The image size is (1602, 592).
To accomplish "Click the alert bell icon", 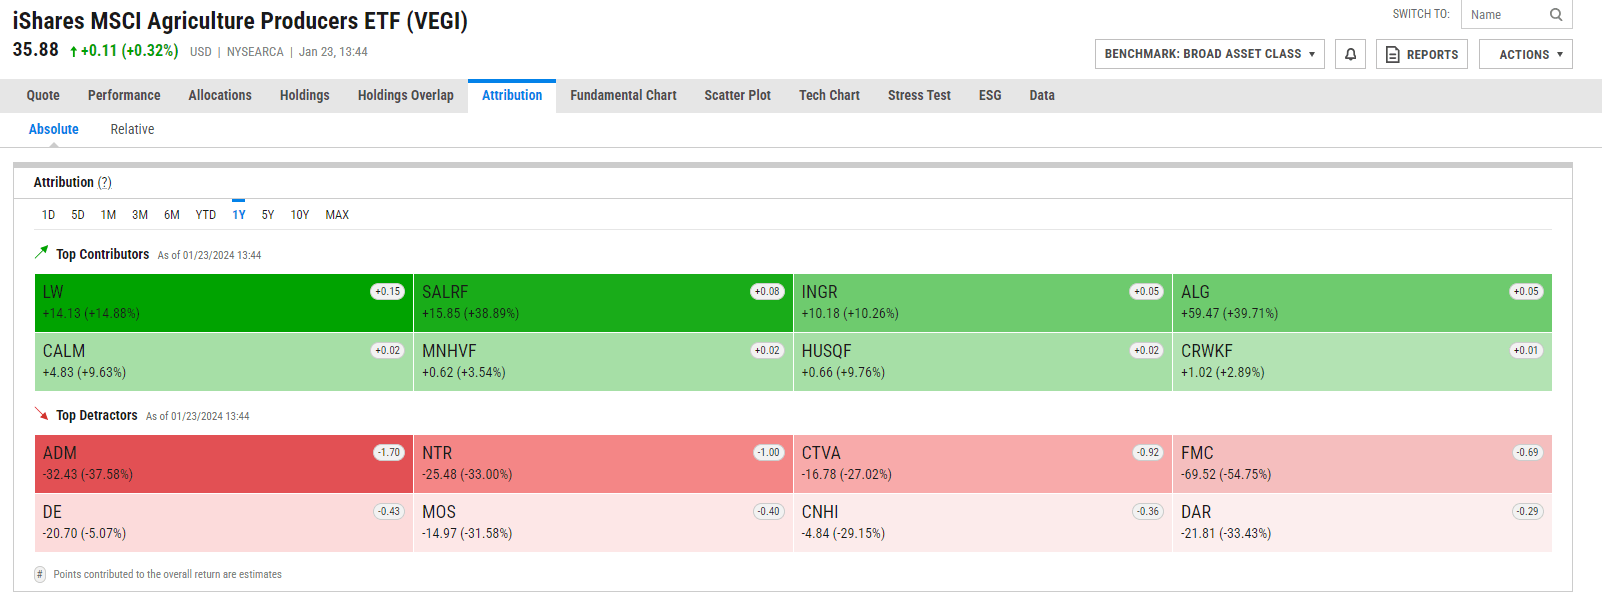I will pyautogui.click(x=1350, y=54).
